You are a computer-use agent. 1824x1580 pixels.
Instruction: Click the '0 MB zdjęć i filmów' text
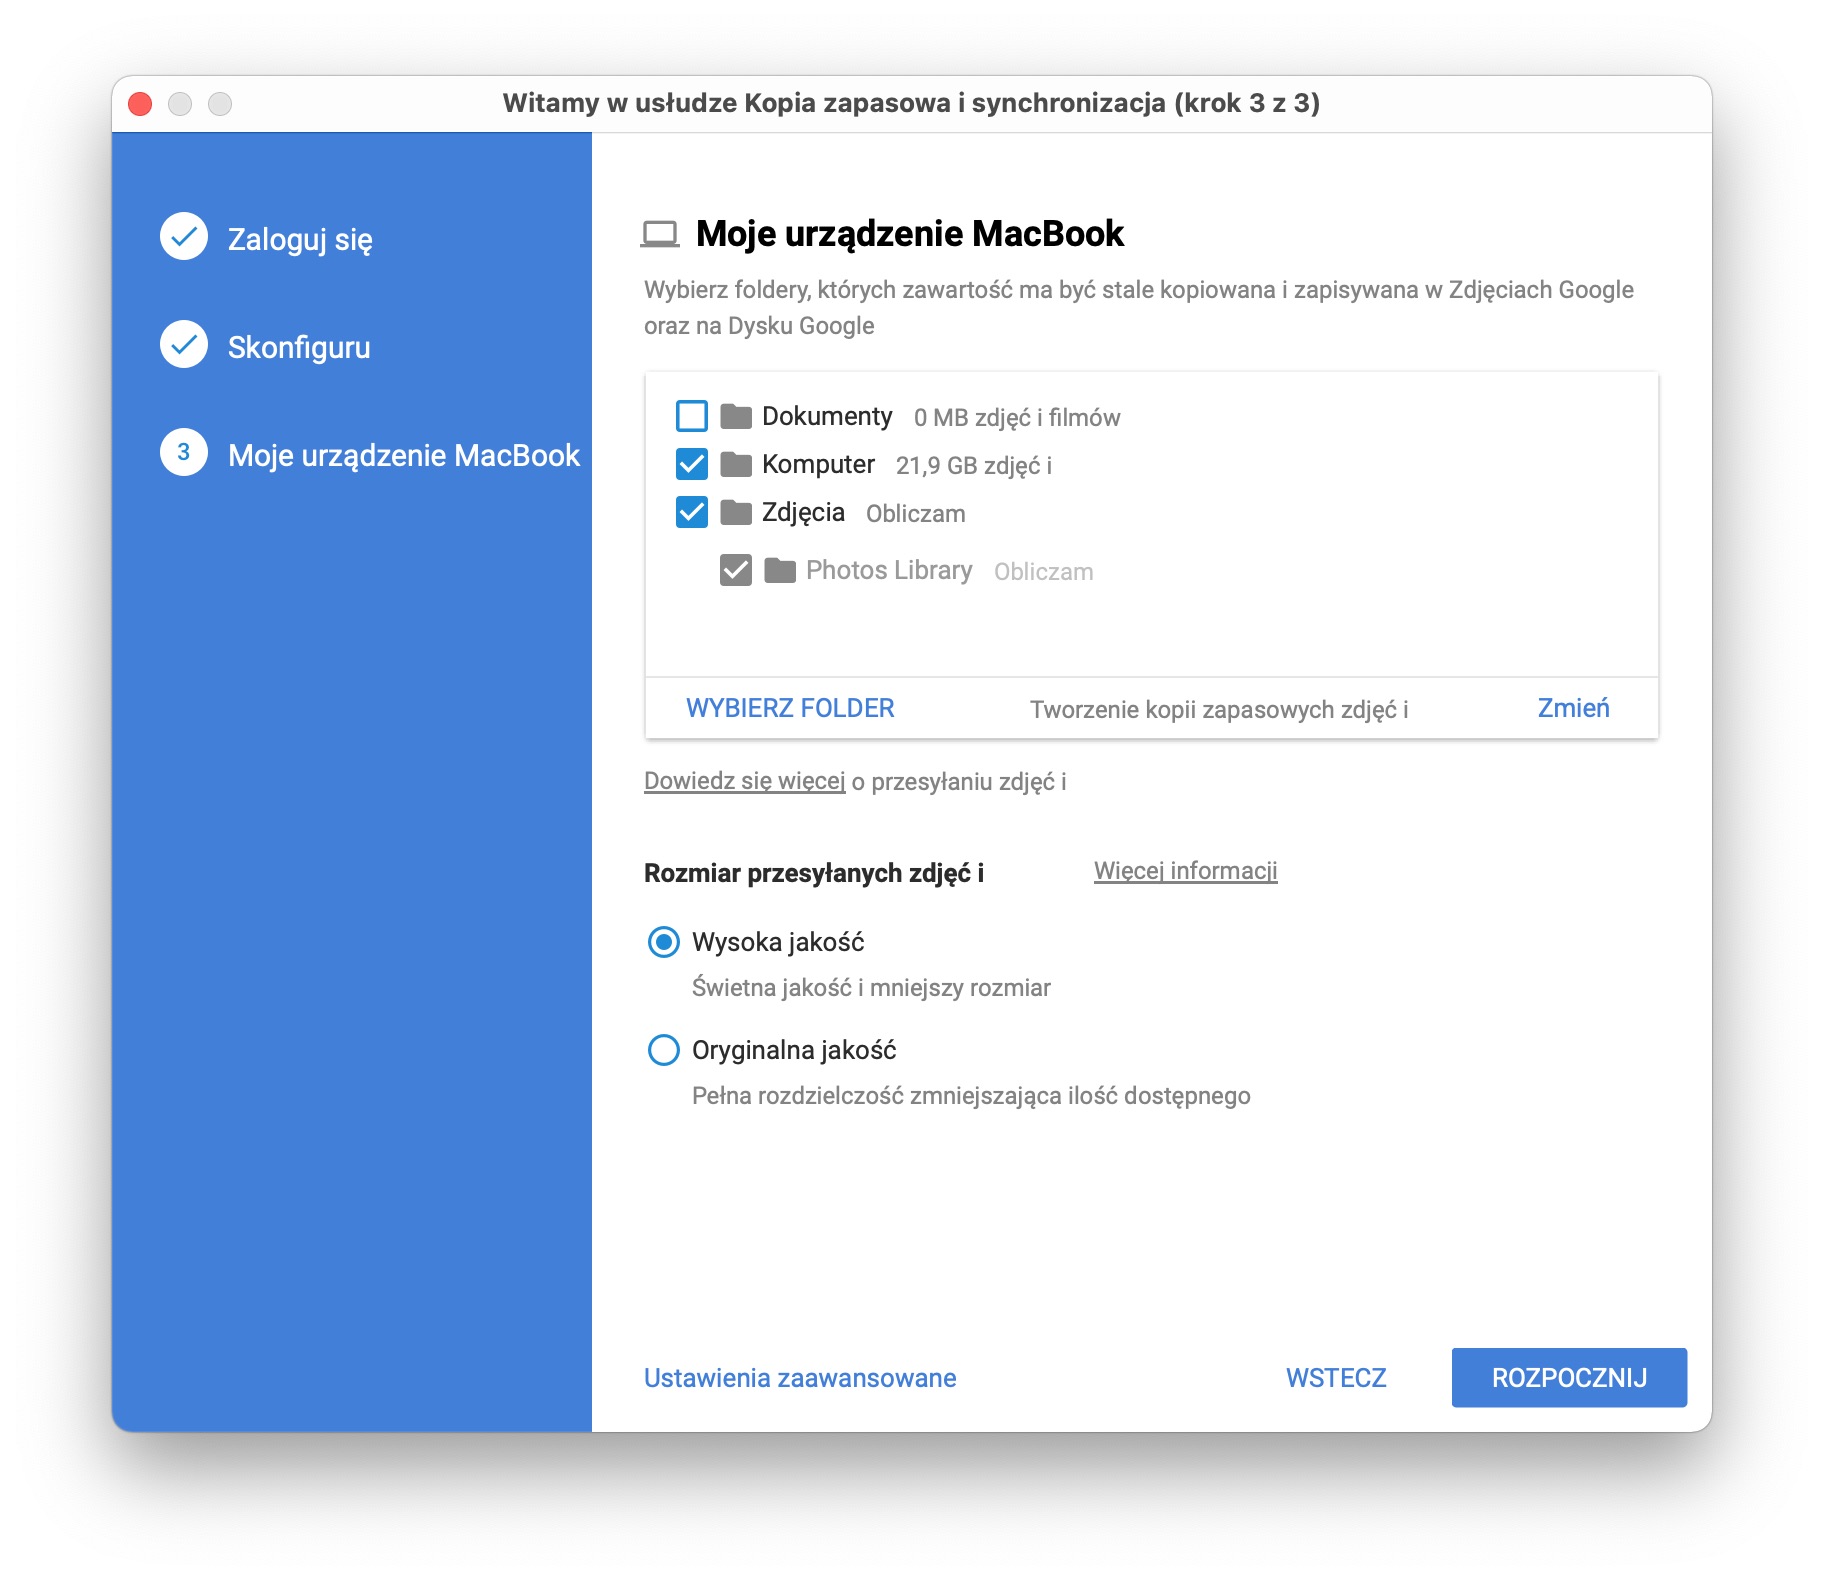click(x=1017, y=418)
